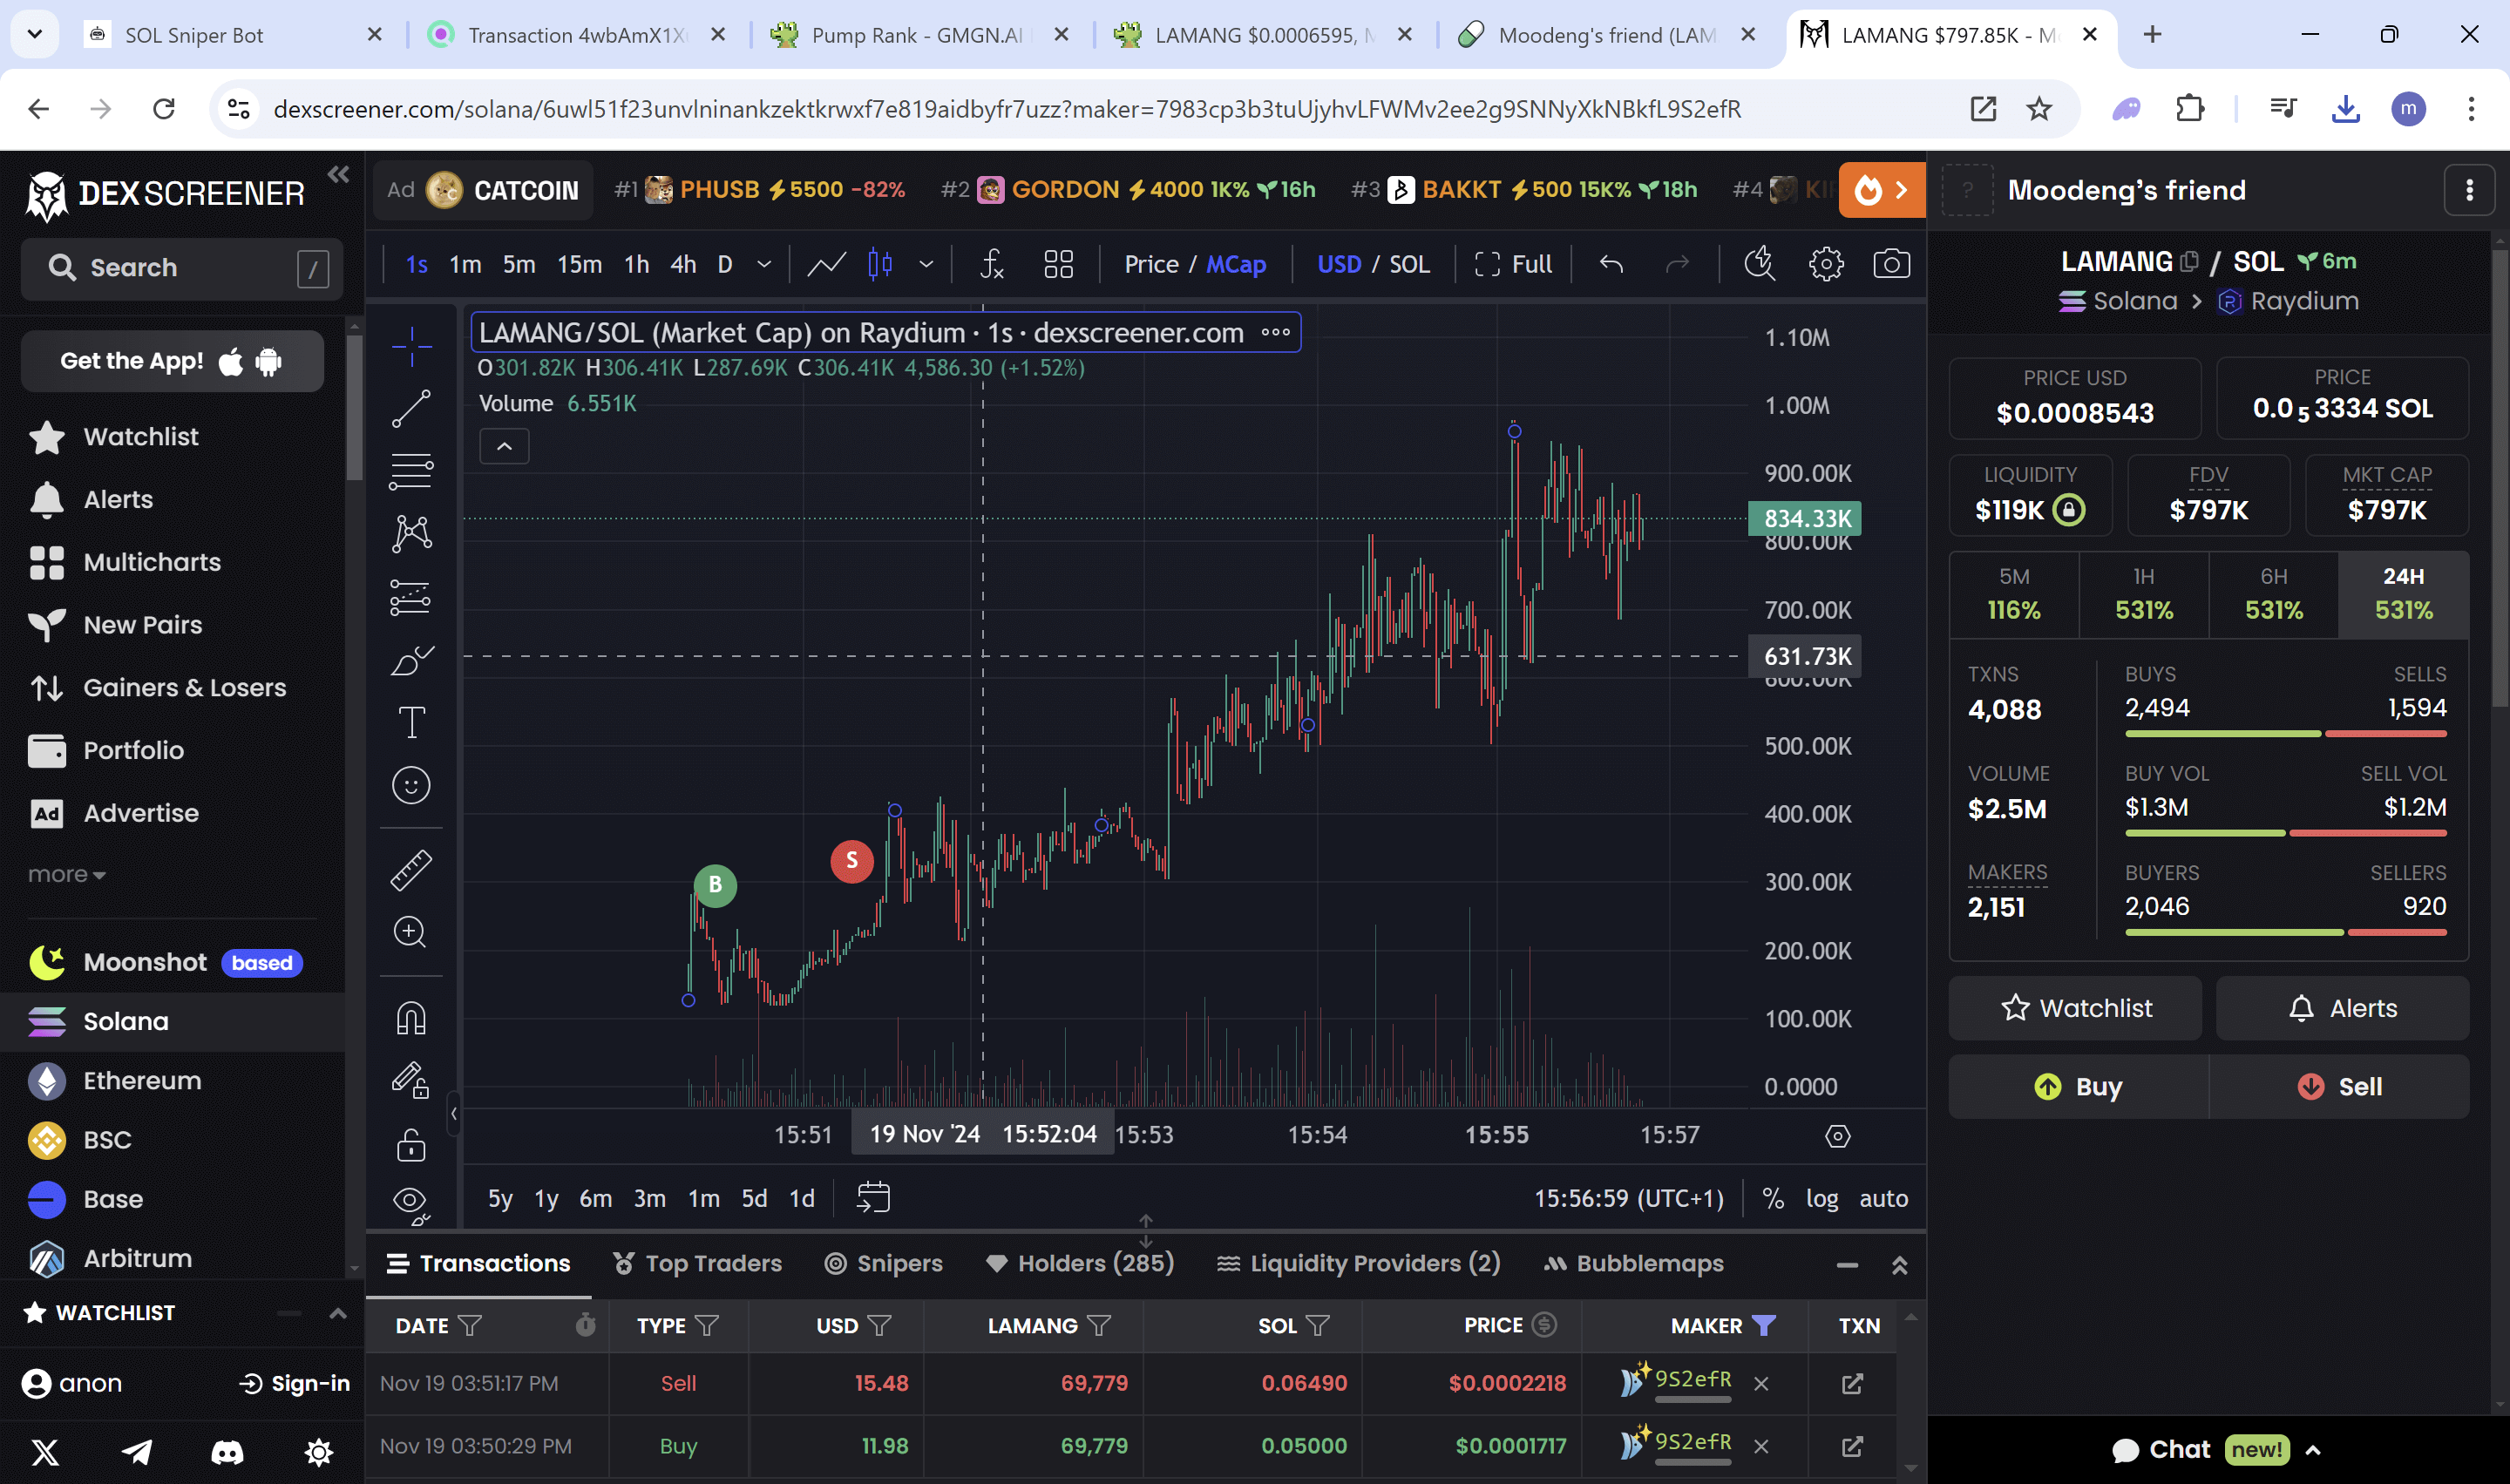Open the emoji icons tool

pos(411,785)
